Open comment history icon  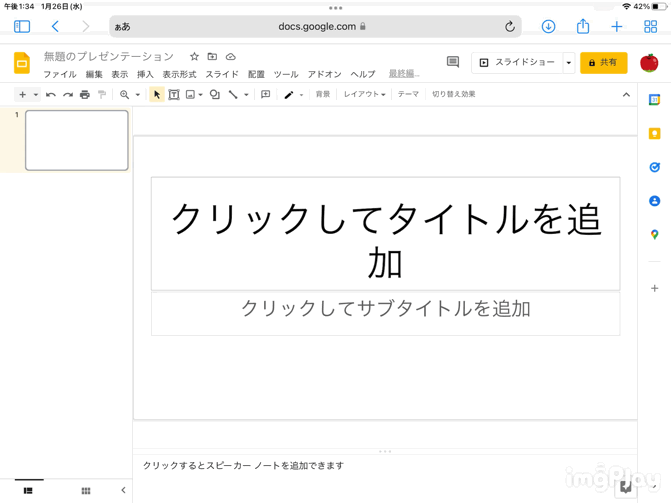[x=453, y=62]
